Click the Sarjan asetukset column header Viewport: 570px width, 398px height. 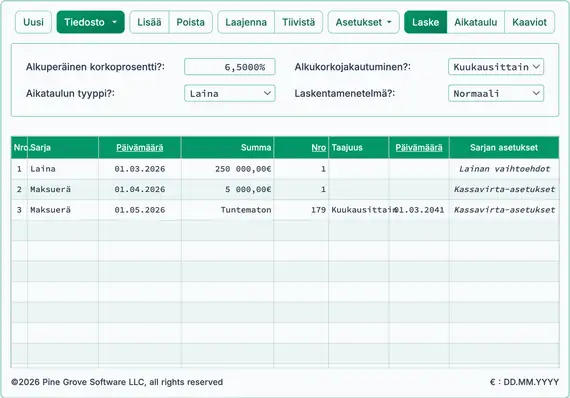pyautogui.click(x=504, y=148)
